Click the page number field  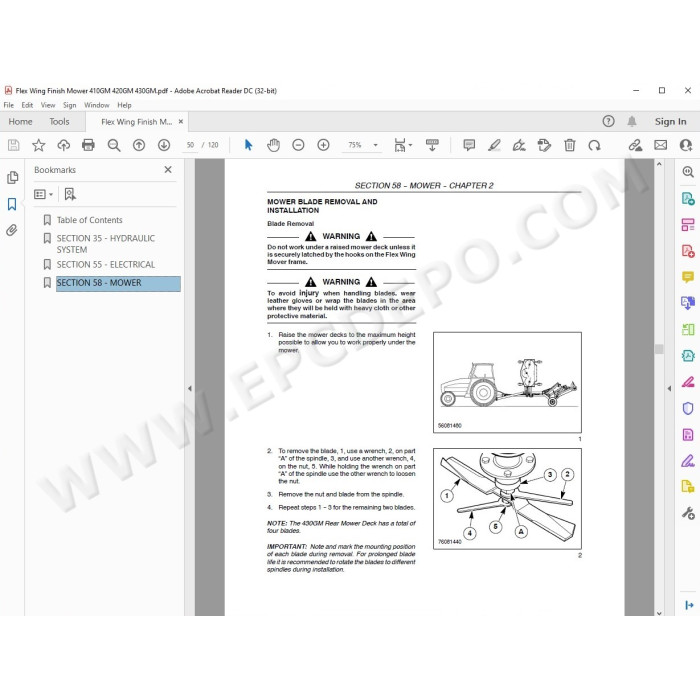click(190, 145)
